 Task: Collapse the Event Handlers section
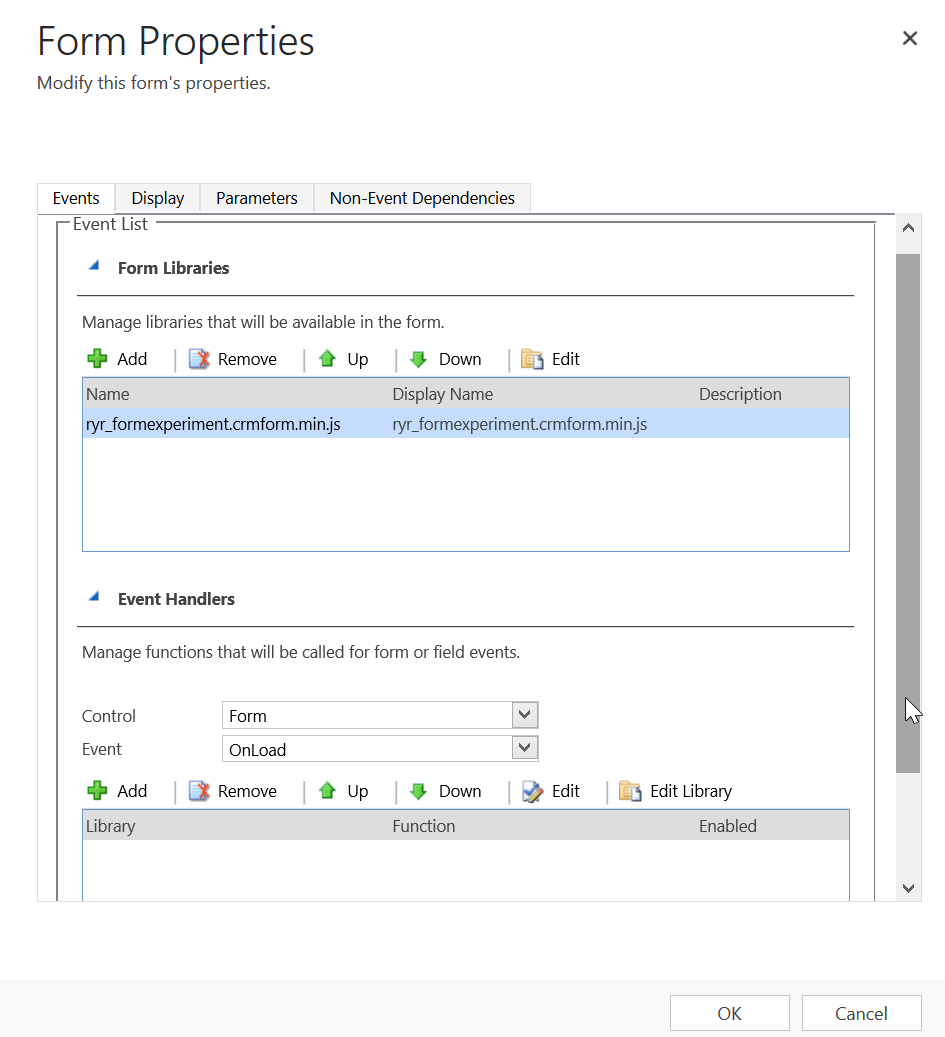coord(94,598)
